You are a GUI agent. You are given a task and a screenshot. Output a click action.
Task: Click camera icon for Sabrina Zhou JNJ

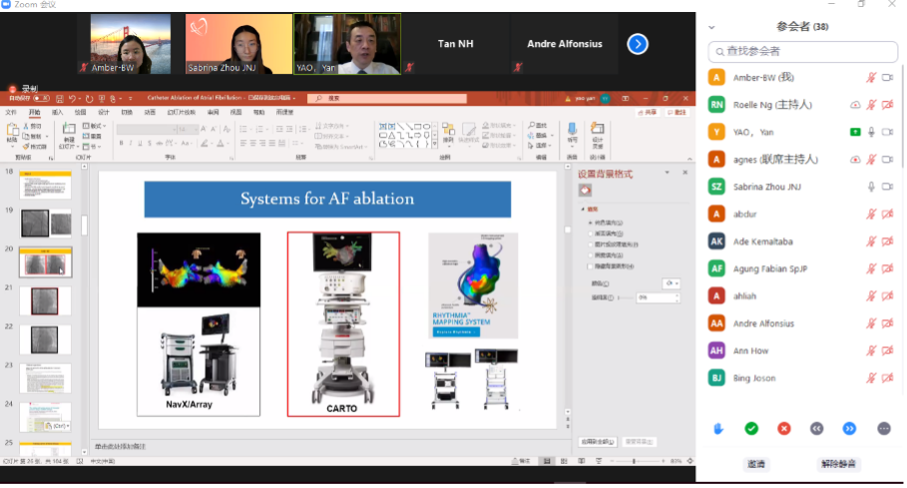(x=887, y=187)
